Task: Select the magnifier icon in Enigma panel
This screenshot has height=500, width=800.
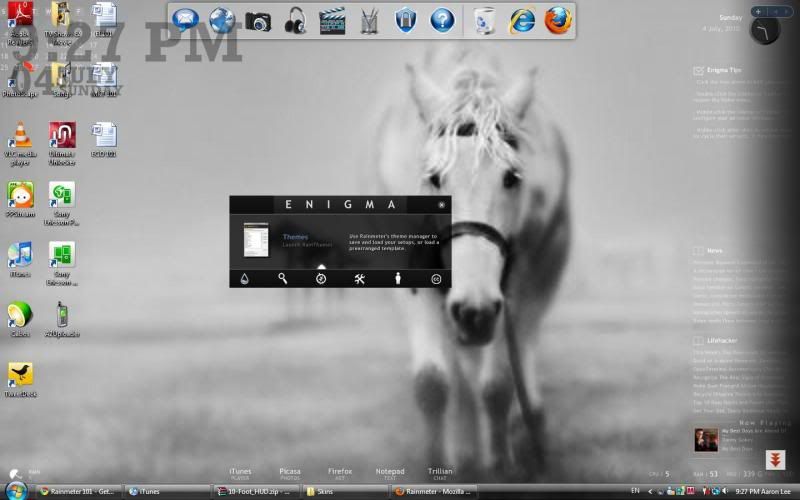Action: coord(283,279)
